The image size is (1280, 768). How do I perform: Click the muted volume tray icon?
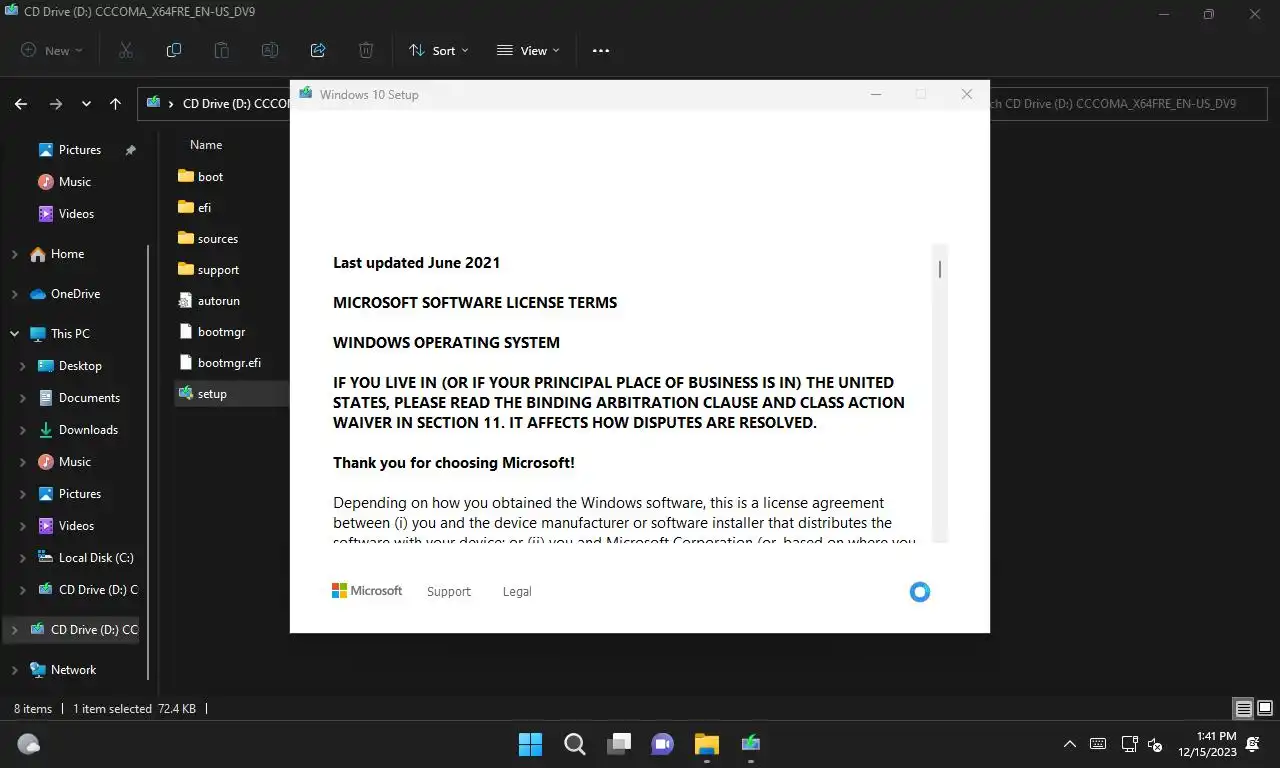pos(1155,745)
